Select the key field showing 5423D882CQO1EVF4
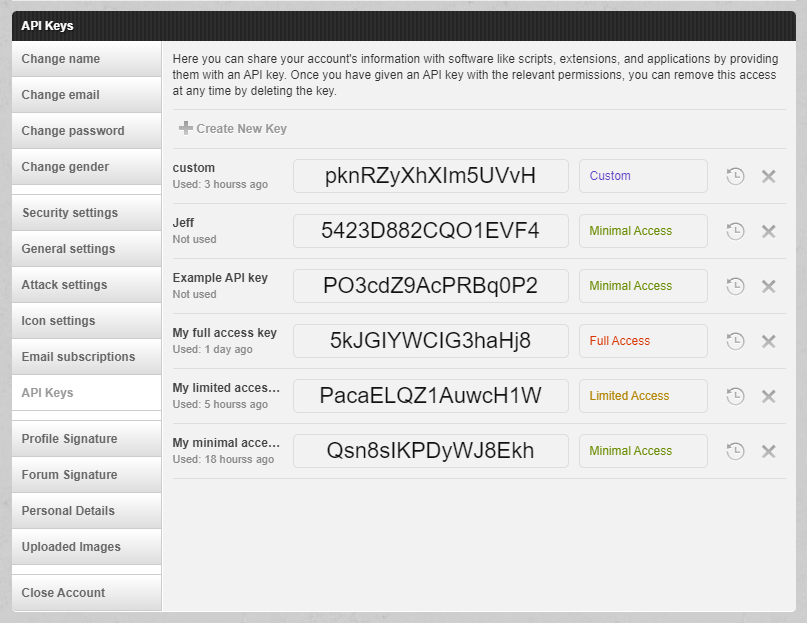Screen dimensions: 807x623 [430, 231]
